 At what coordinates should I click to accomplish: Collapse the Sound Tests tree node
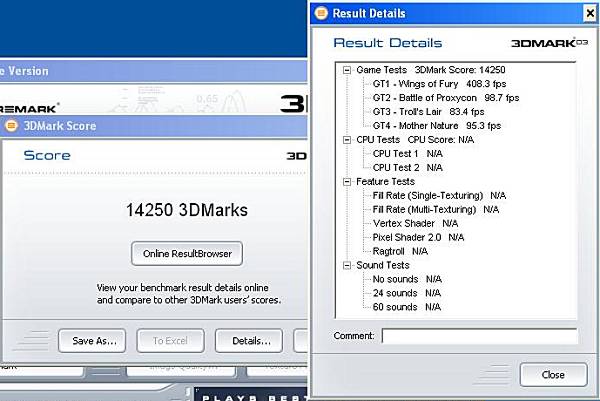(x=347, y=265)
